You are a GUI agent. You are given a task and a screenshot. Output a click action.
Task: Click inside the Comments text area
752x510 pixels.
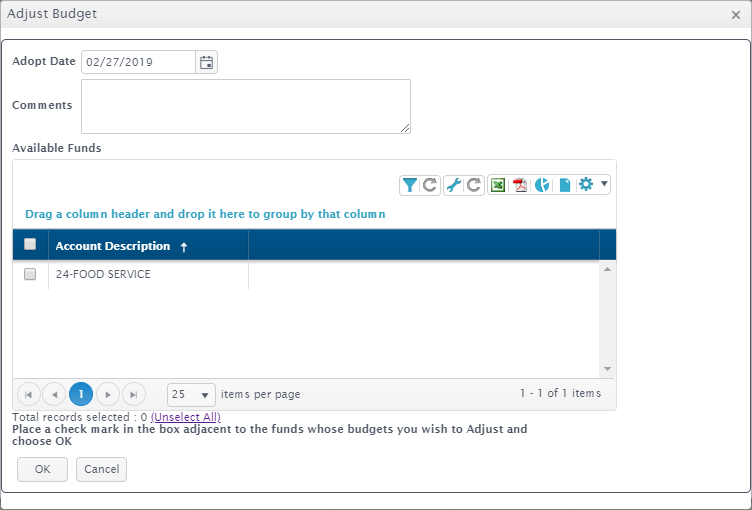click(x=246, y=107)
